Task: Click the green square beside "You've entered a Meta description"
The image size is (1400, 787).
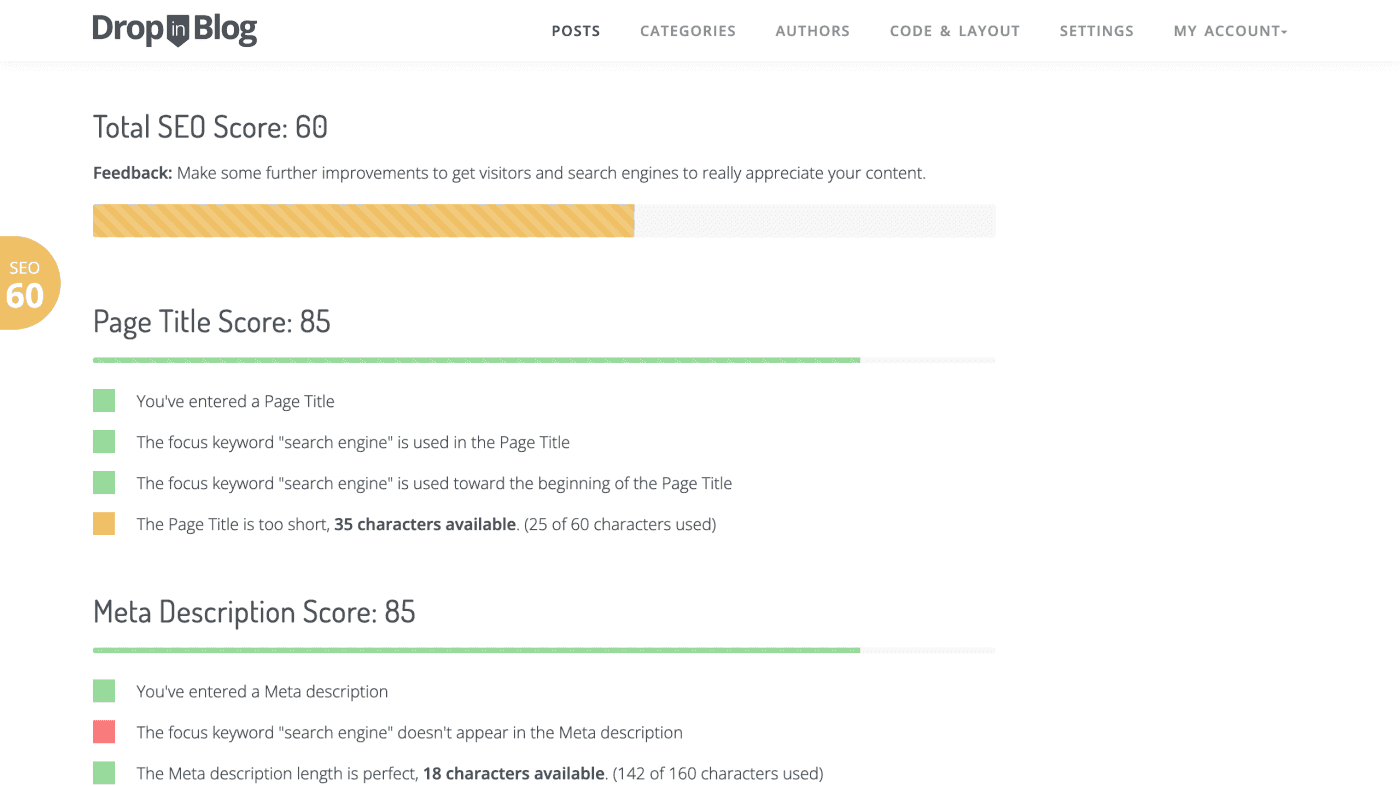Action: pos(104,691)
